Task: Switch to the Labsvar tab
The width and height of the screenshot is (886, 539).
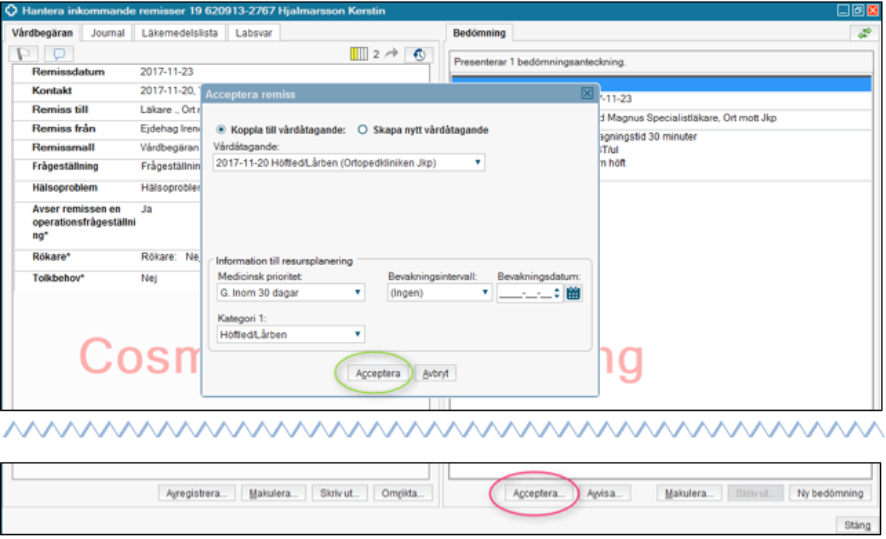Action: click(255, 33)
